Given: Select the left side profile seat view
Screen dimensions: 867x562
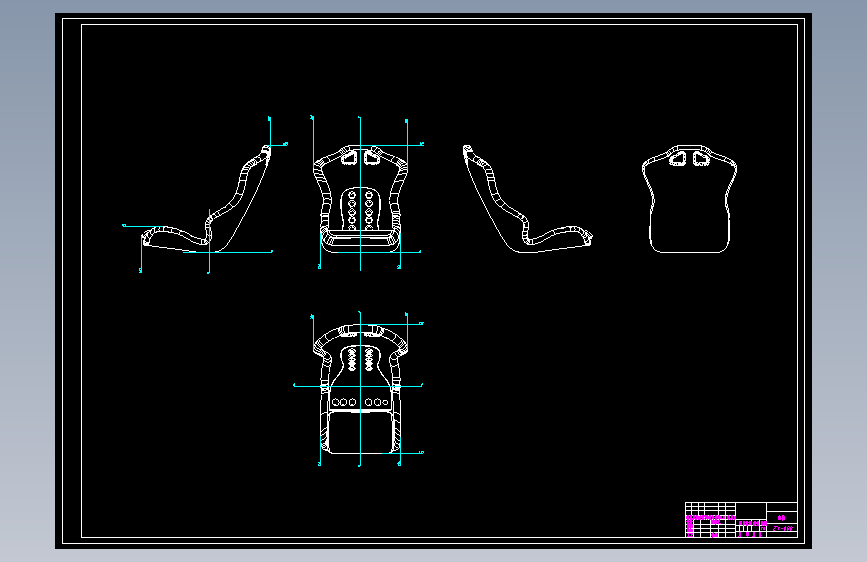Looking at the screenshot, I should coord(206,199).
